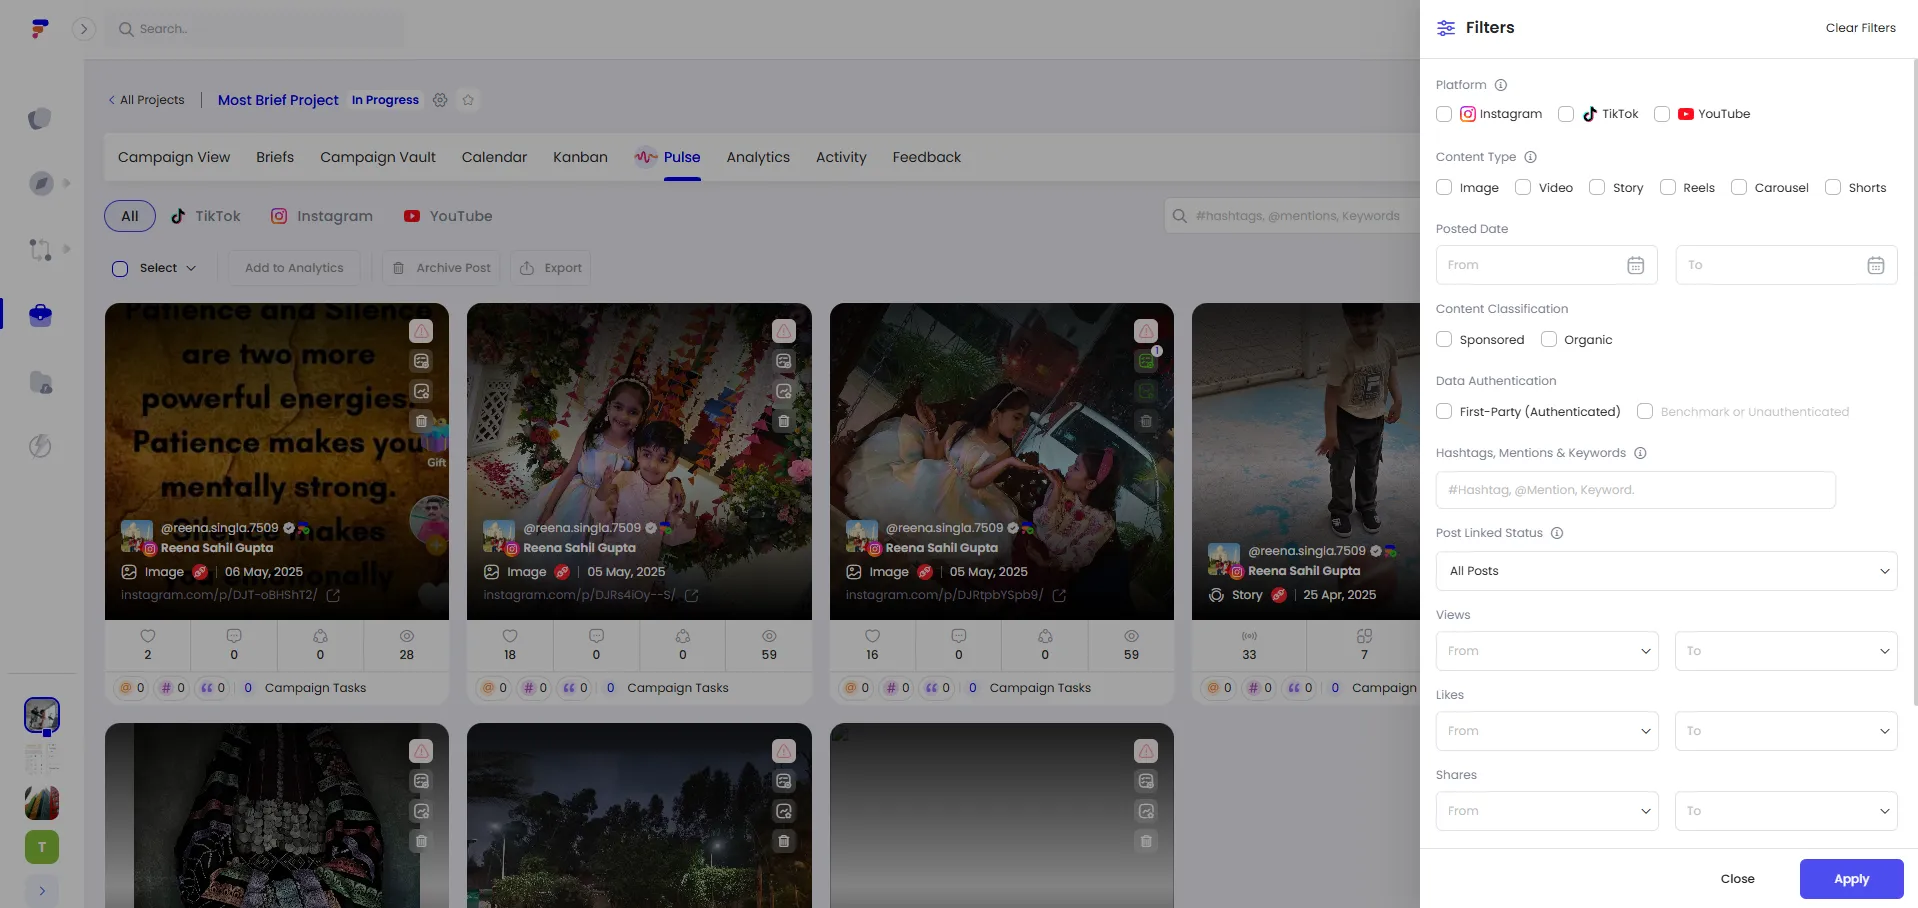Check the YouTube platform checkbox

coord(1662,114)
